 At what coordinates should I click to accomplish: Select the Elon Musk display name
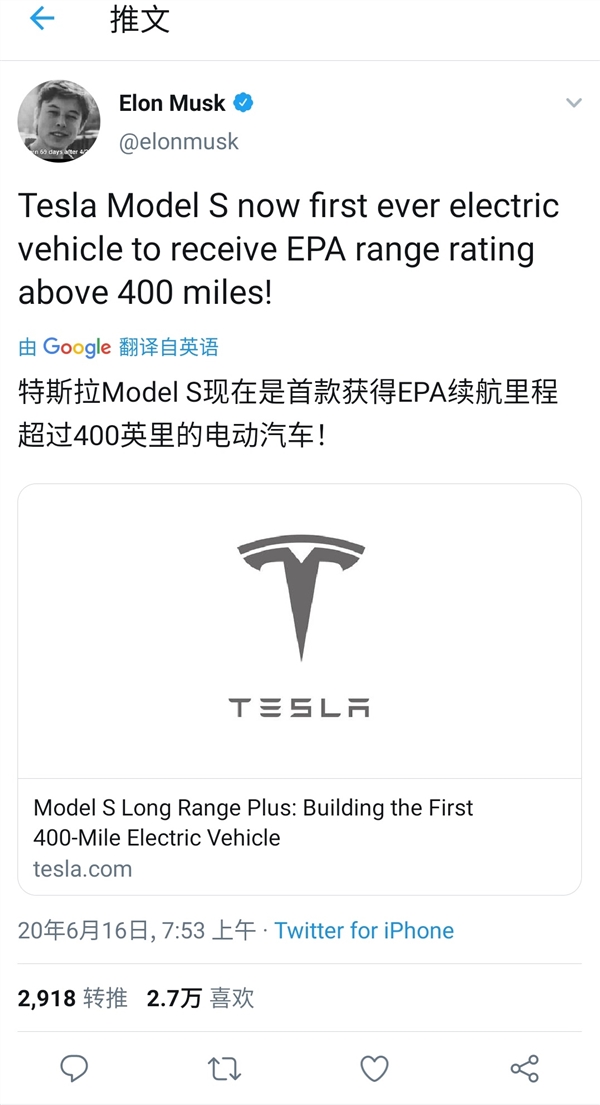(x=172, y=103)
